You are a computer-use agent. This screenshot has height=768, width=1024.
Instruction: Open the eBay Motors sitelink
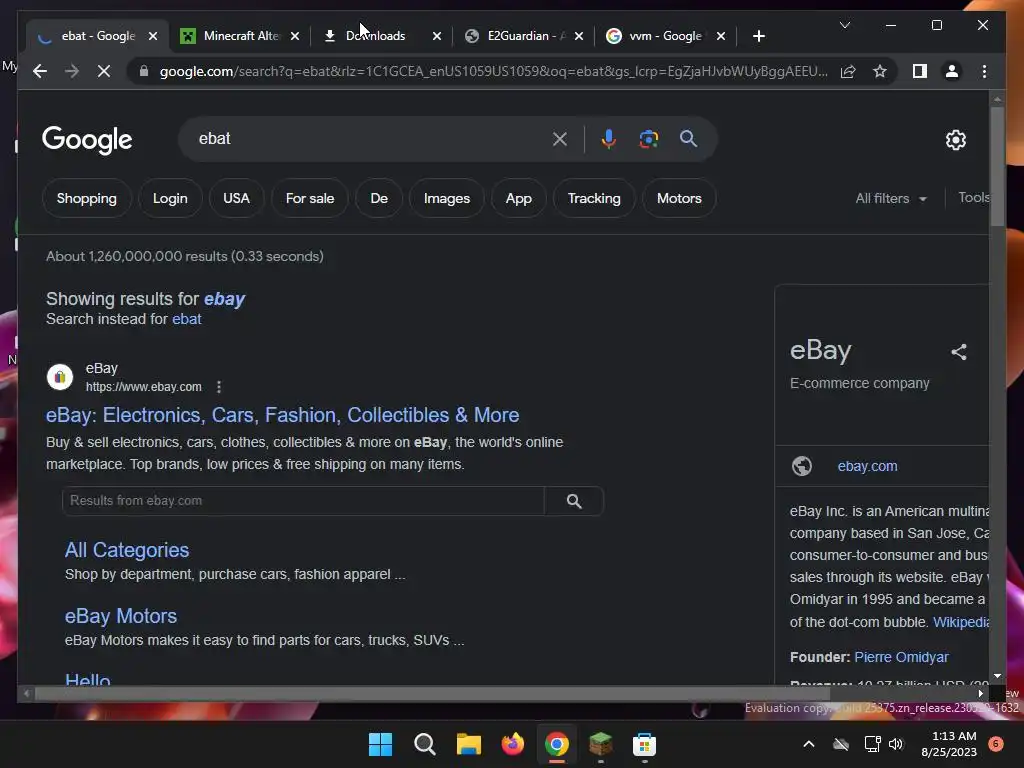pos(121,616)
